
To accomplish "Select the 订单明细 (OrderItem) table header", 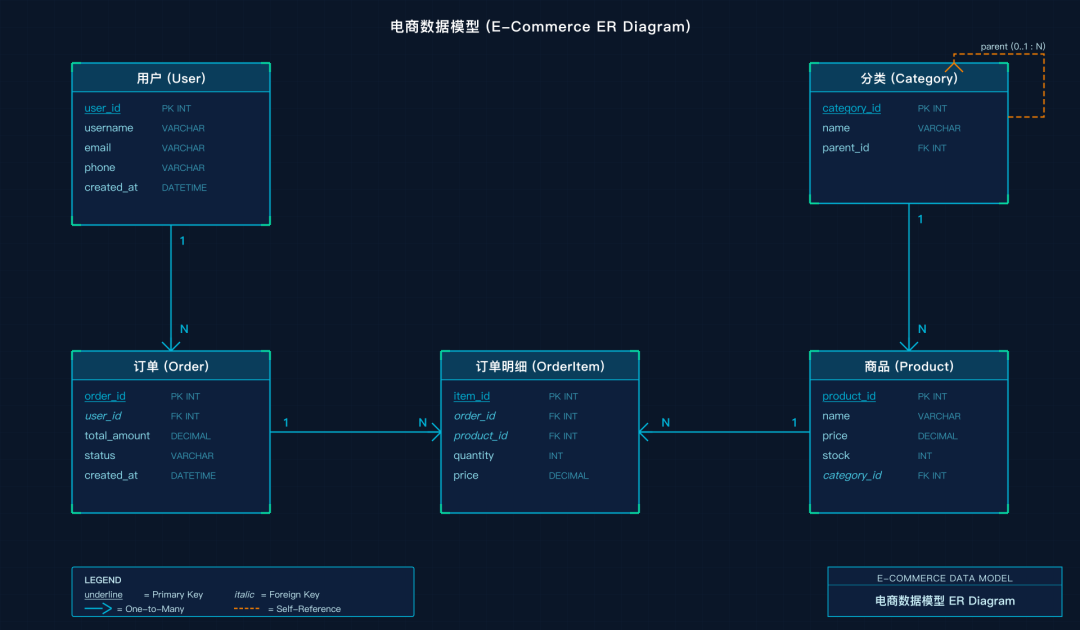I will click(x=540, y=366).
